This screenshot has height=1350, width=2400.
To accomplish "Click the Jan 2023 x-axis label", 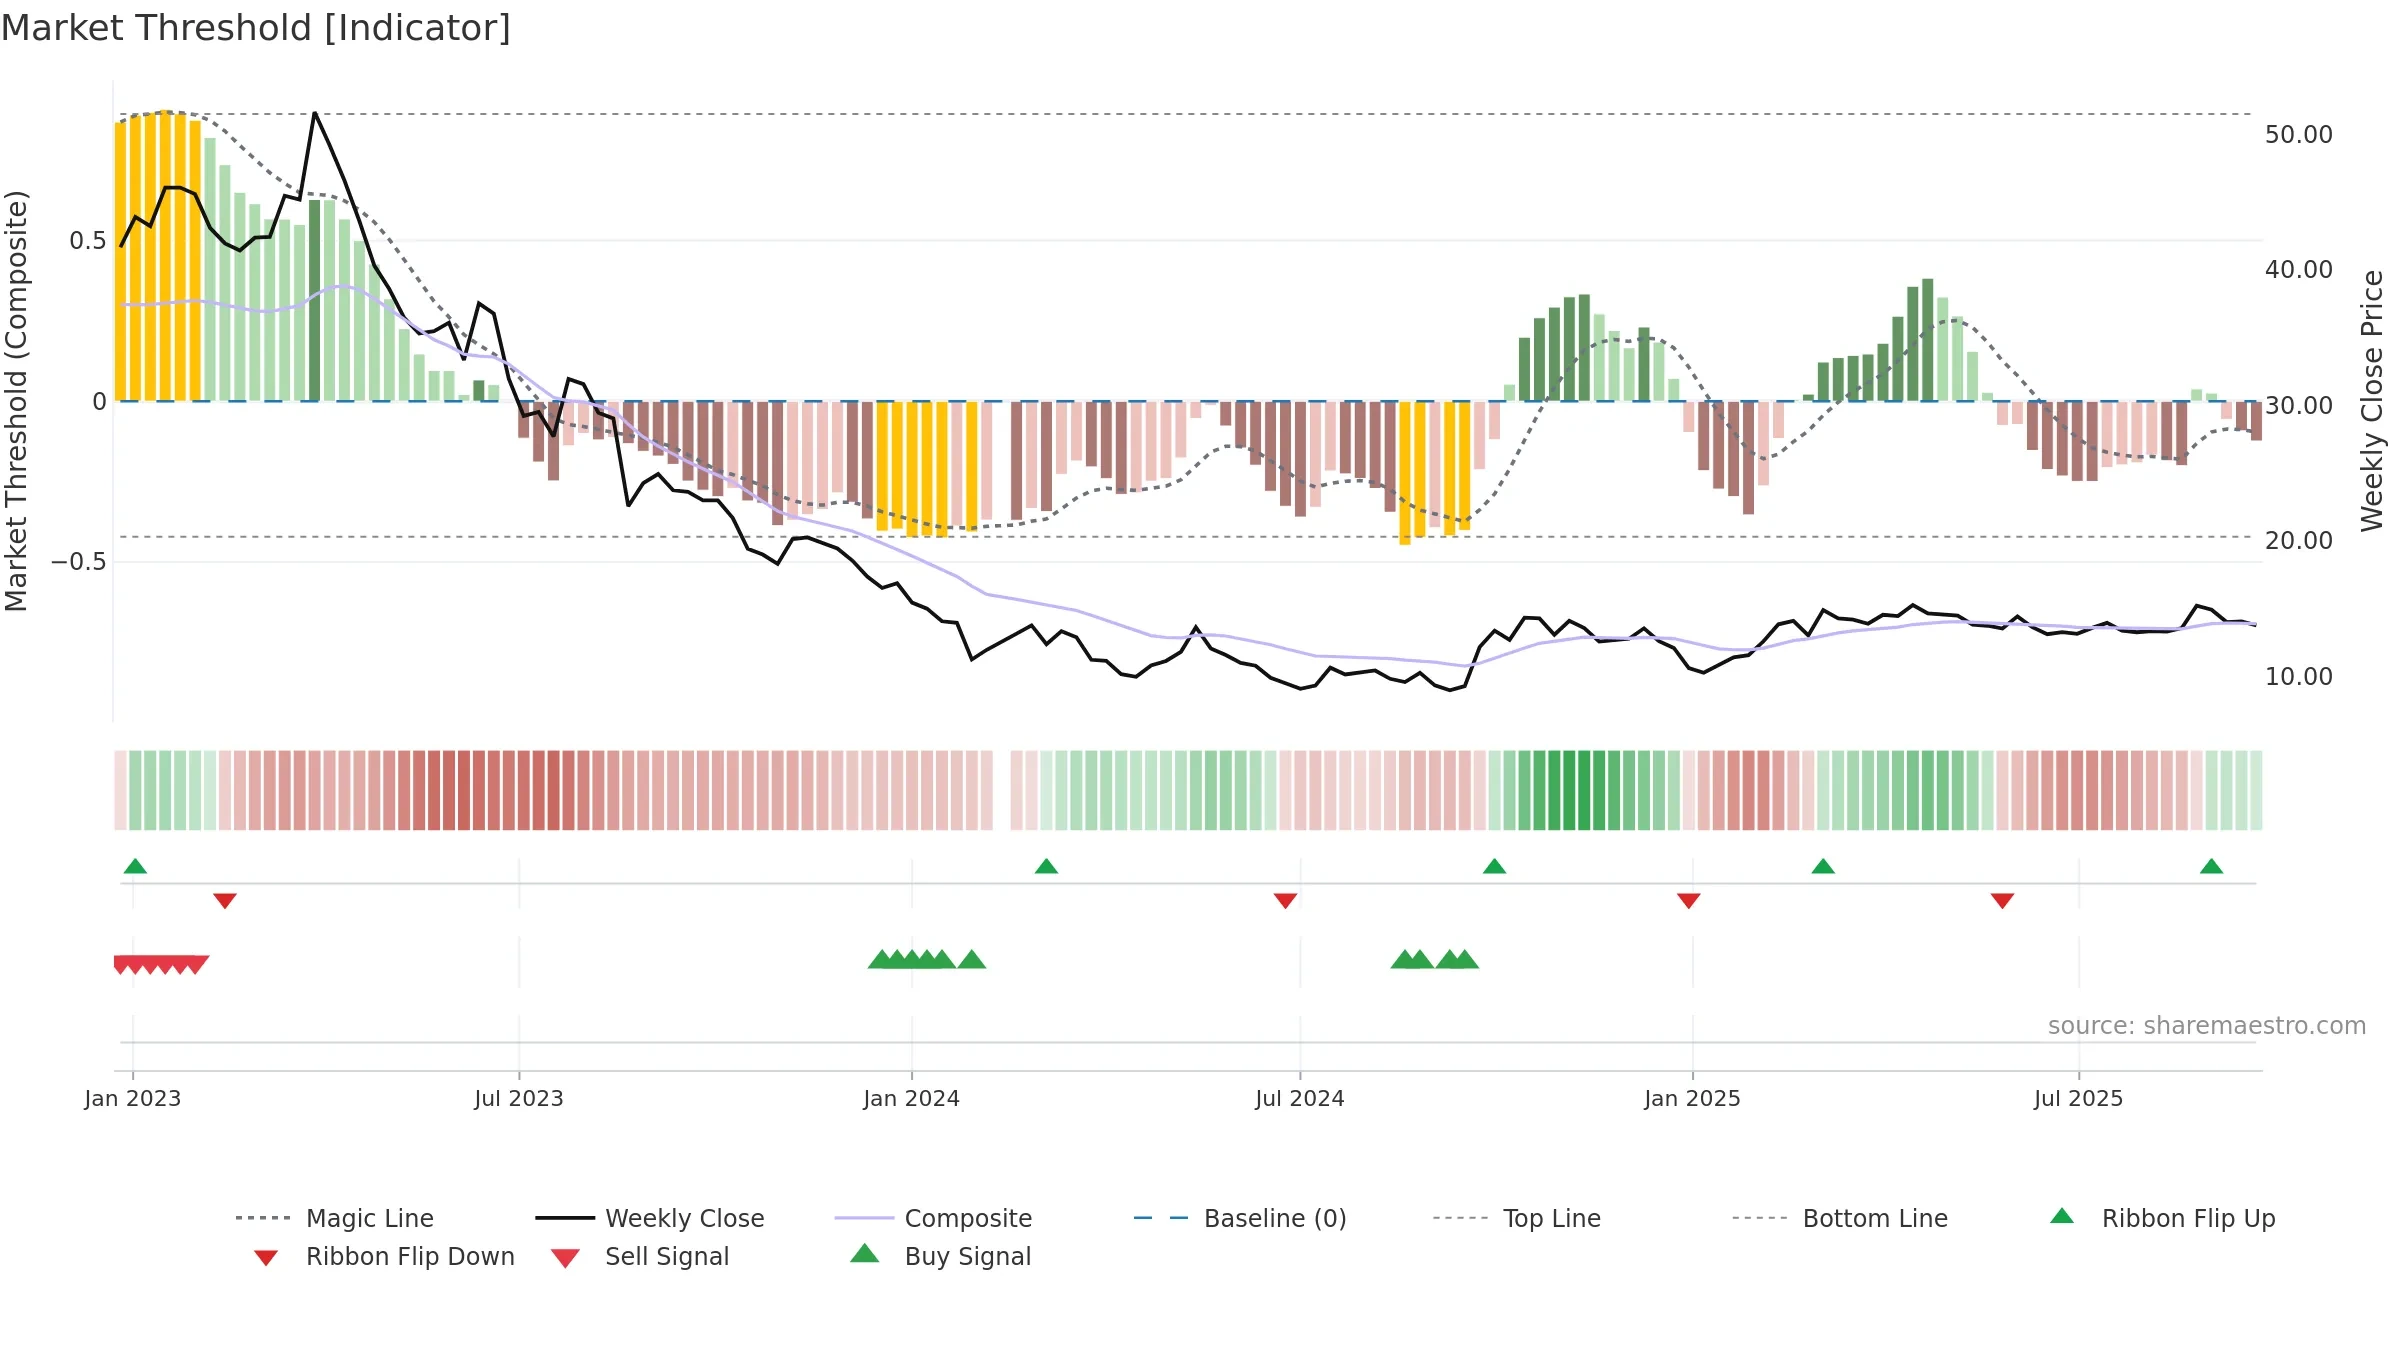I will pyautogui.click(x=133, y=1098).
